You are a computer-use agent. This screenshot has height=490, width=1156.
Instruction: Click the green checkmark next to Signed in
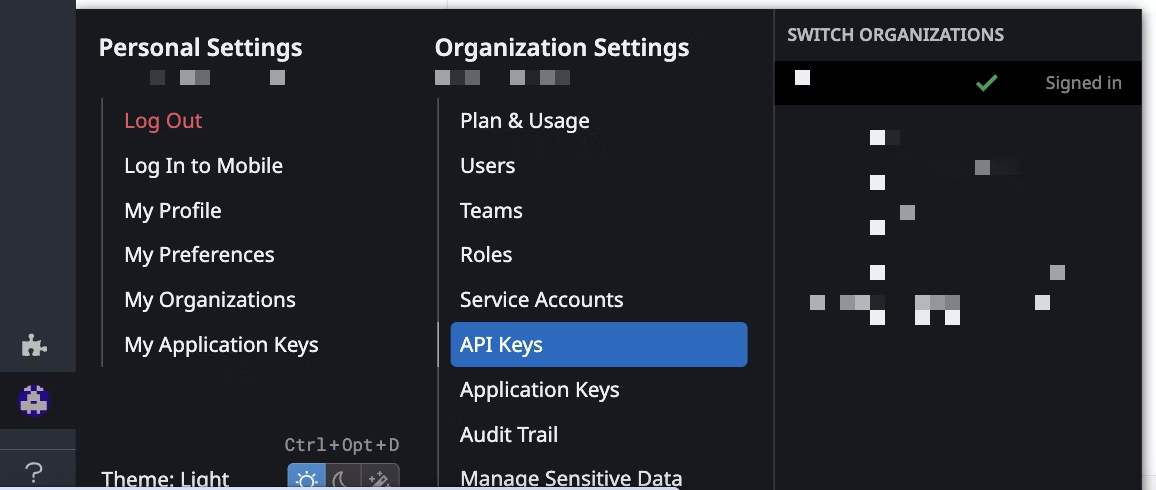coord(987,83)
